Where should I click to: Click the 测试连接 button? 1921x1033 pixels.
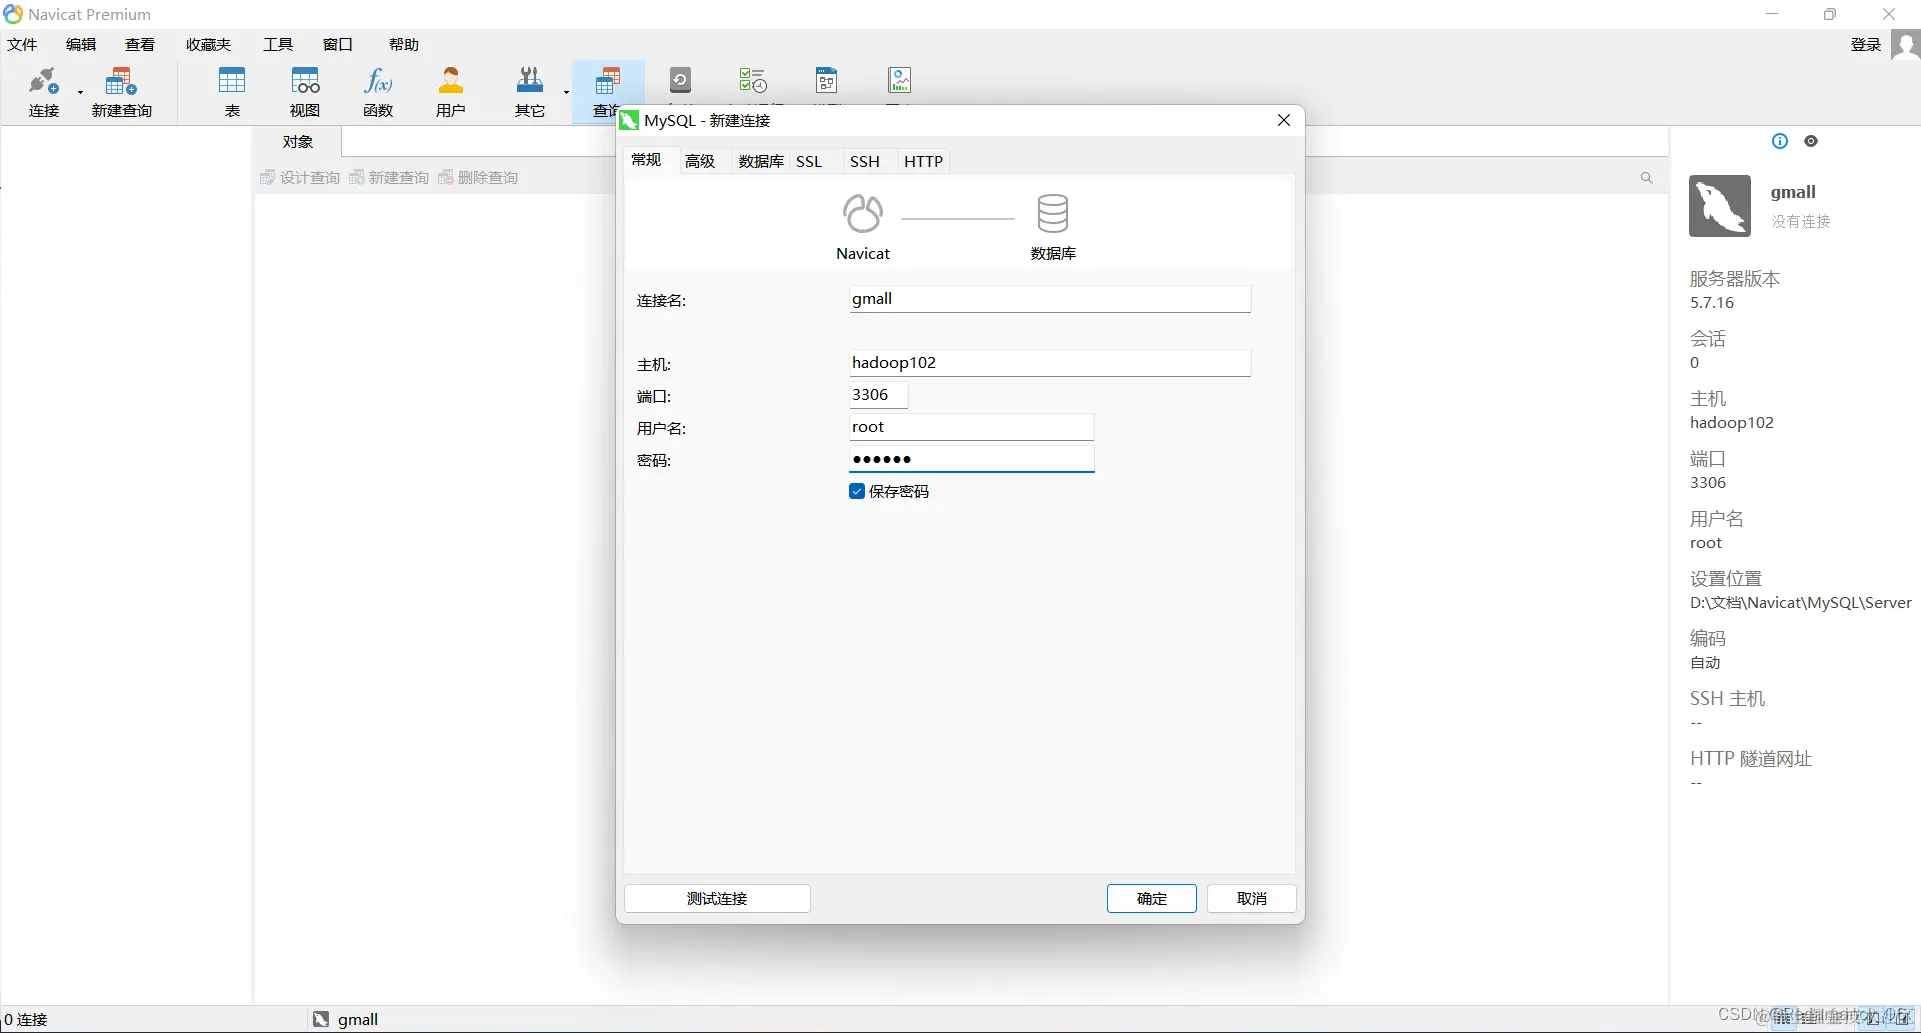(717, 898)
